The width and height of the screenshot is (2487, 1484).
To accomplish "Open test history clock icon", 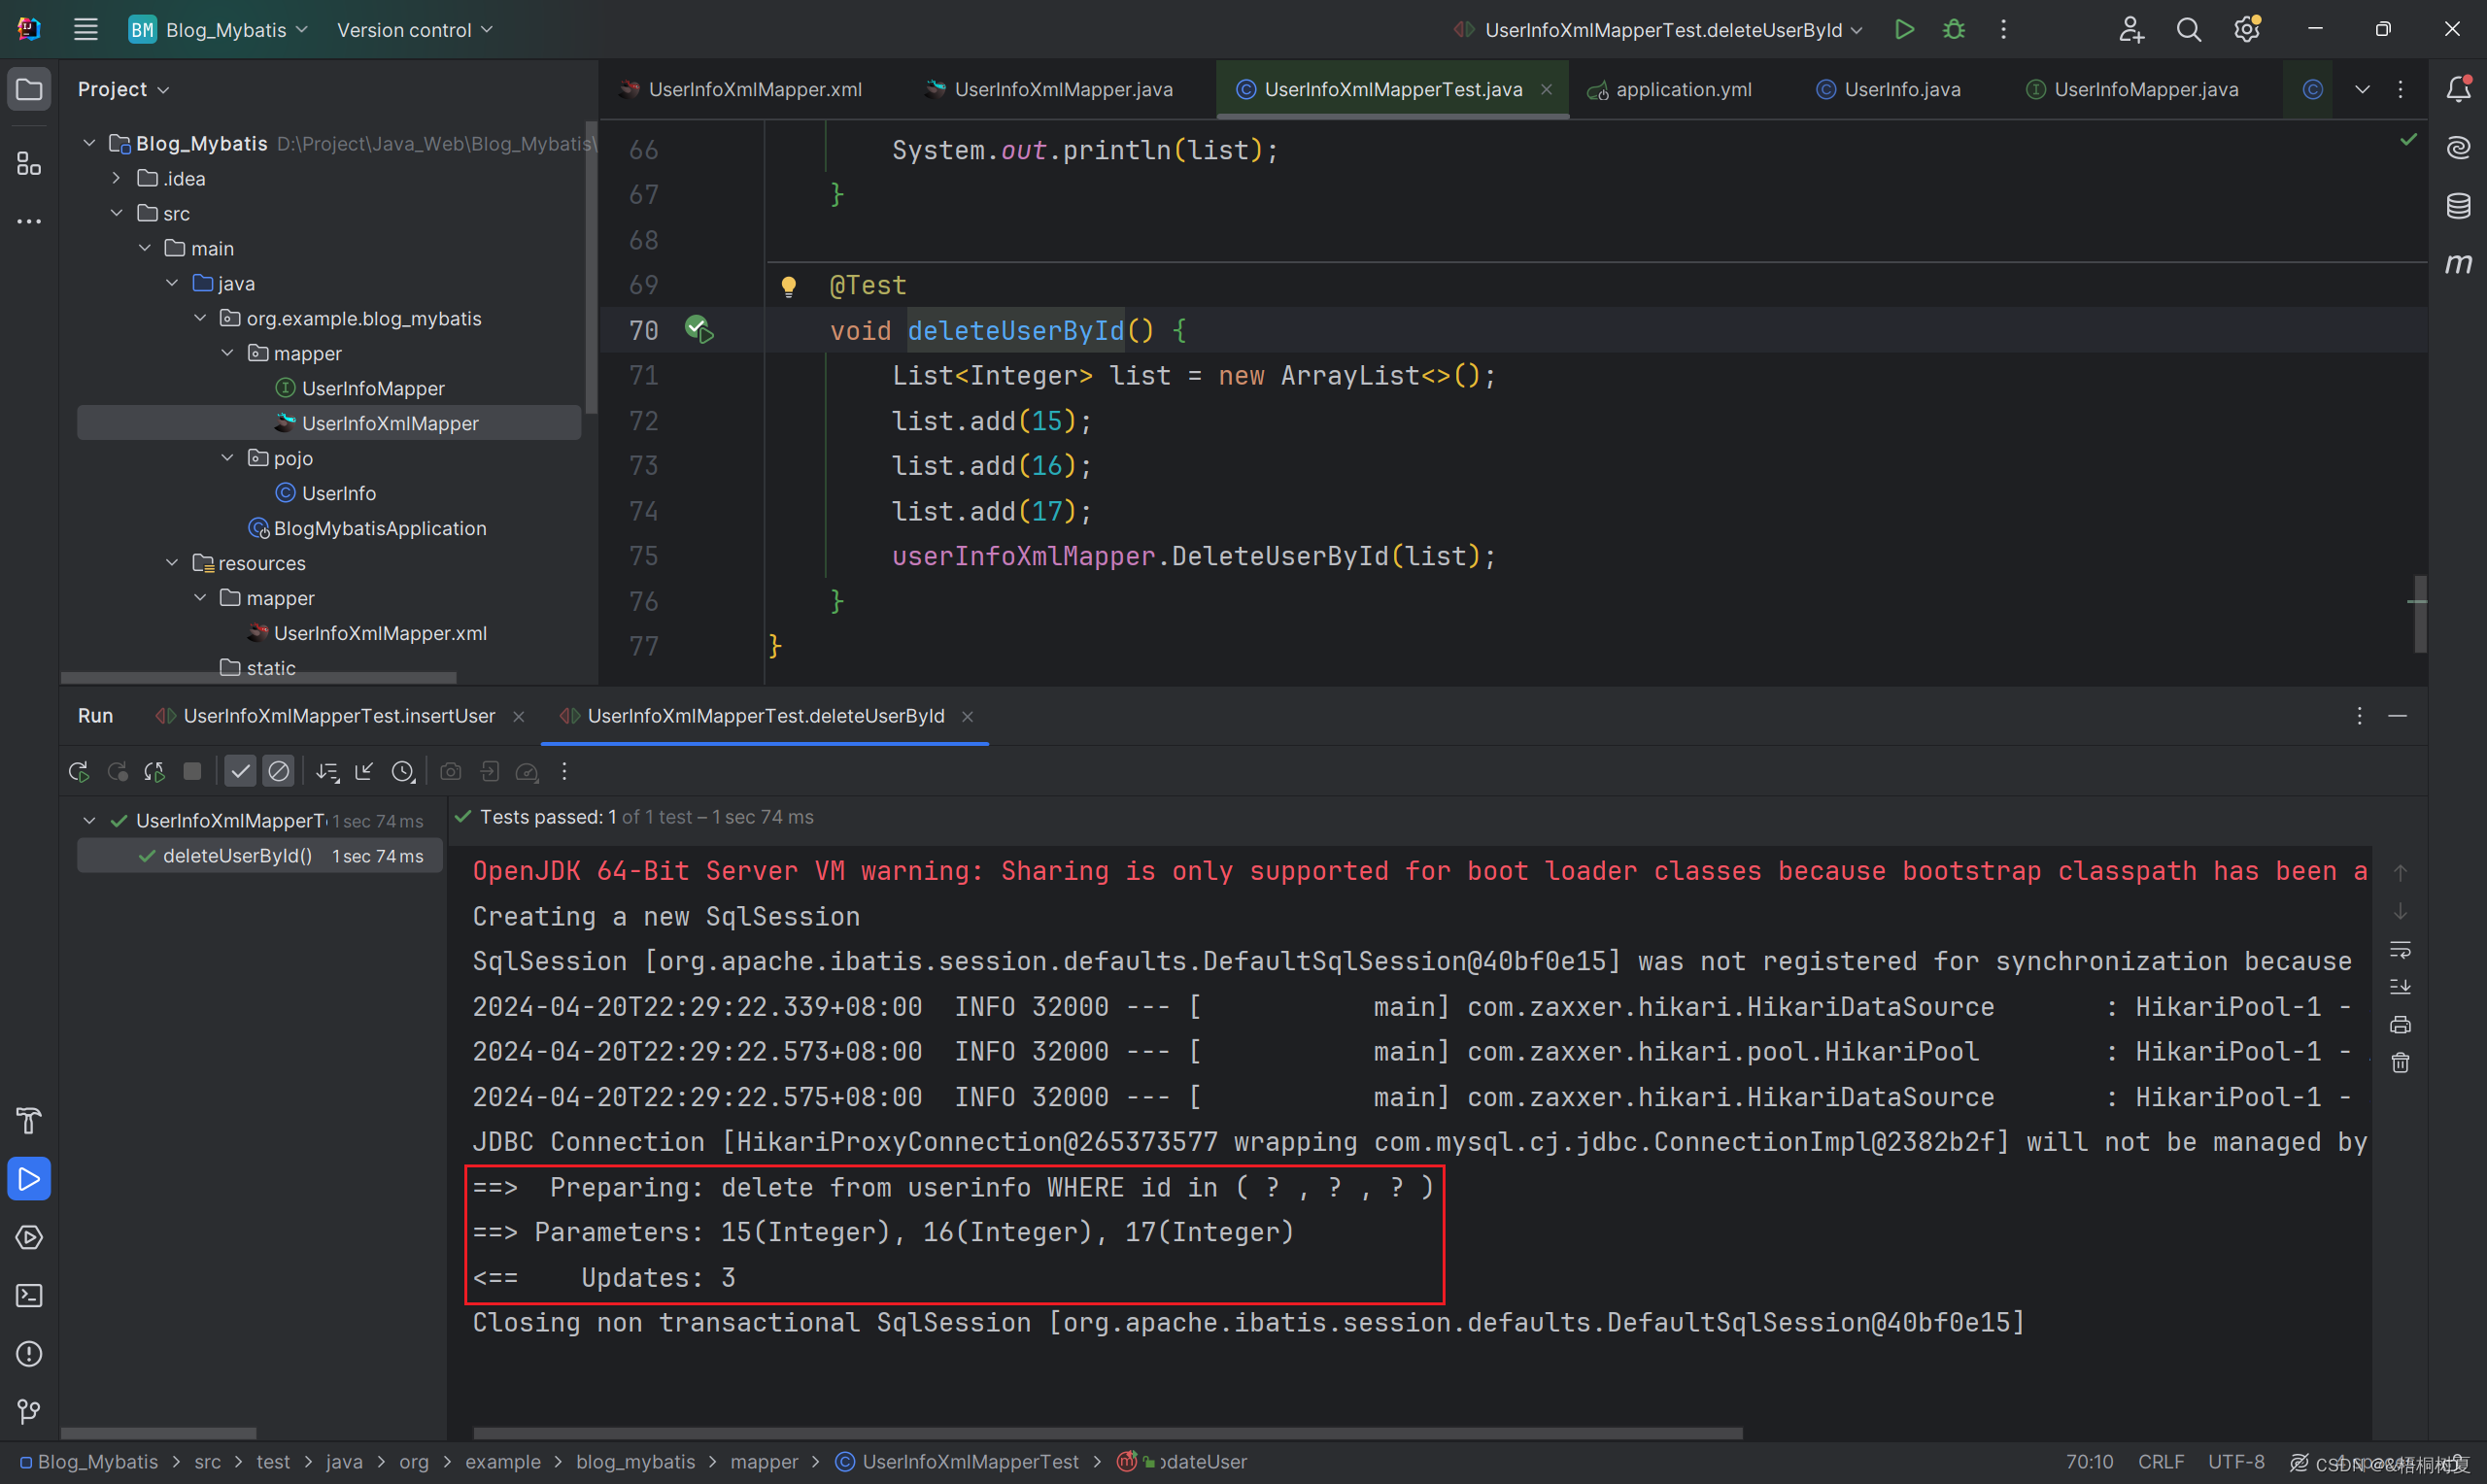I will pyautogui.click(x=402, y=771).
